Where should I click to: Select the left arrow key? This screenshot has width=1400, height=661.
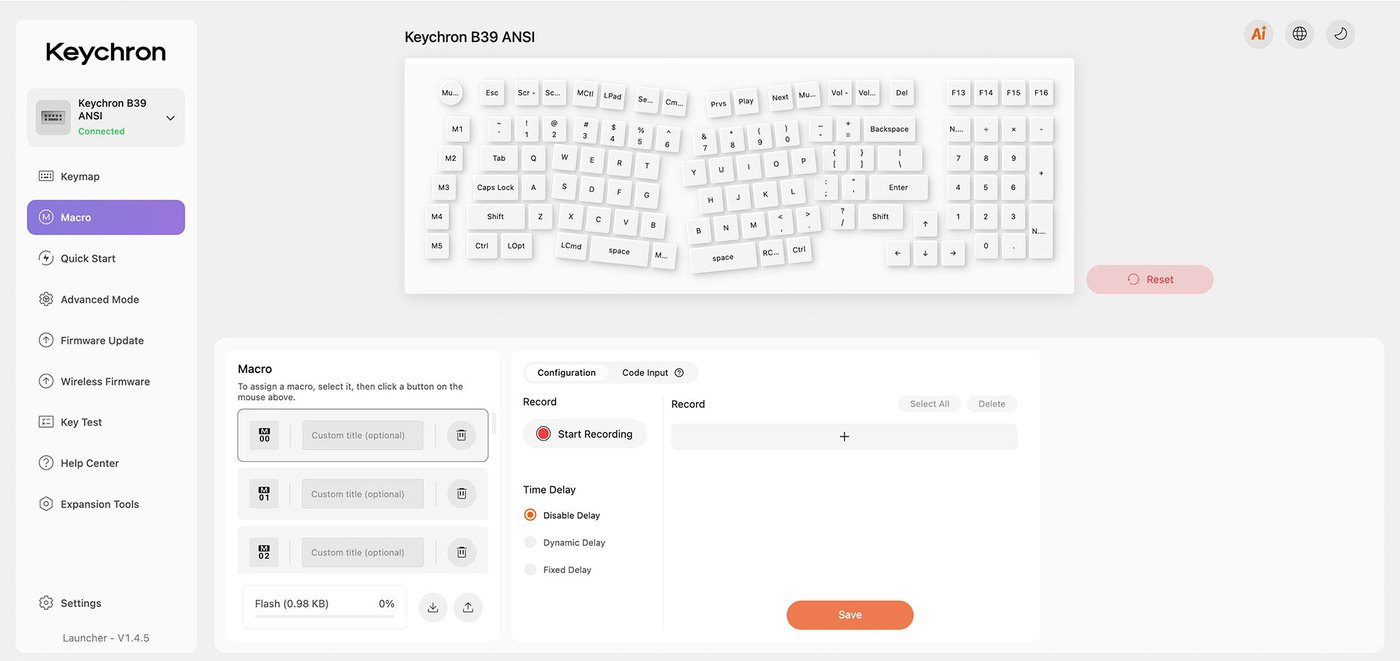click(897, 253)
